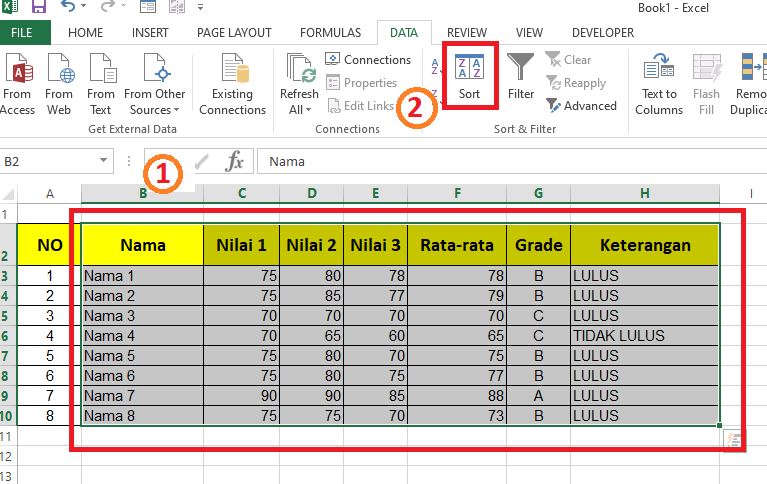
Task: Click the NO header cell
Action: click(49, 245)
